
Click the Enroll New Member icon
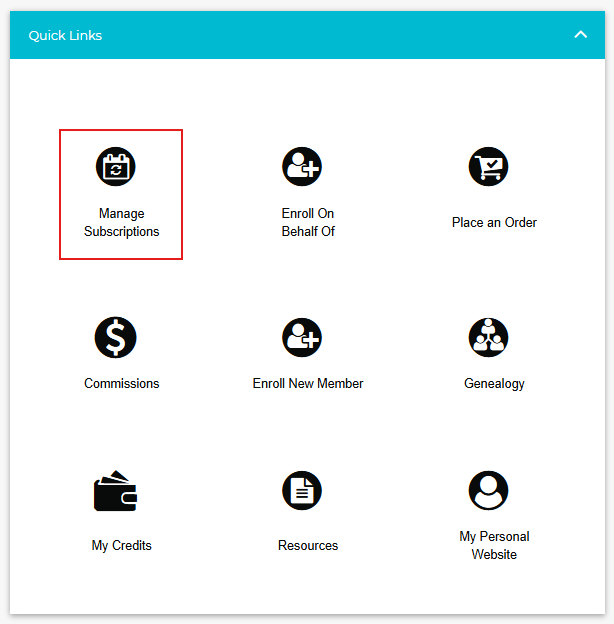(302, 337)
